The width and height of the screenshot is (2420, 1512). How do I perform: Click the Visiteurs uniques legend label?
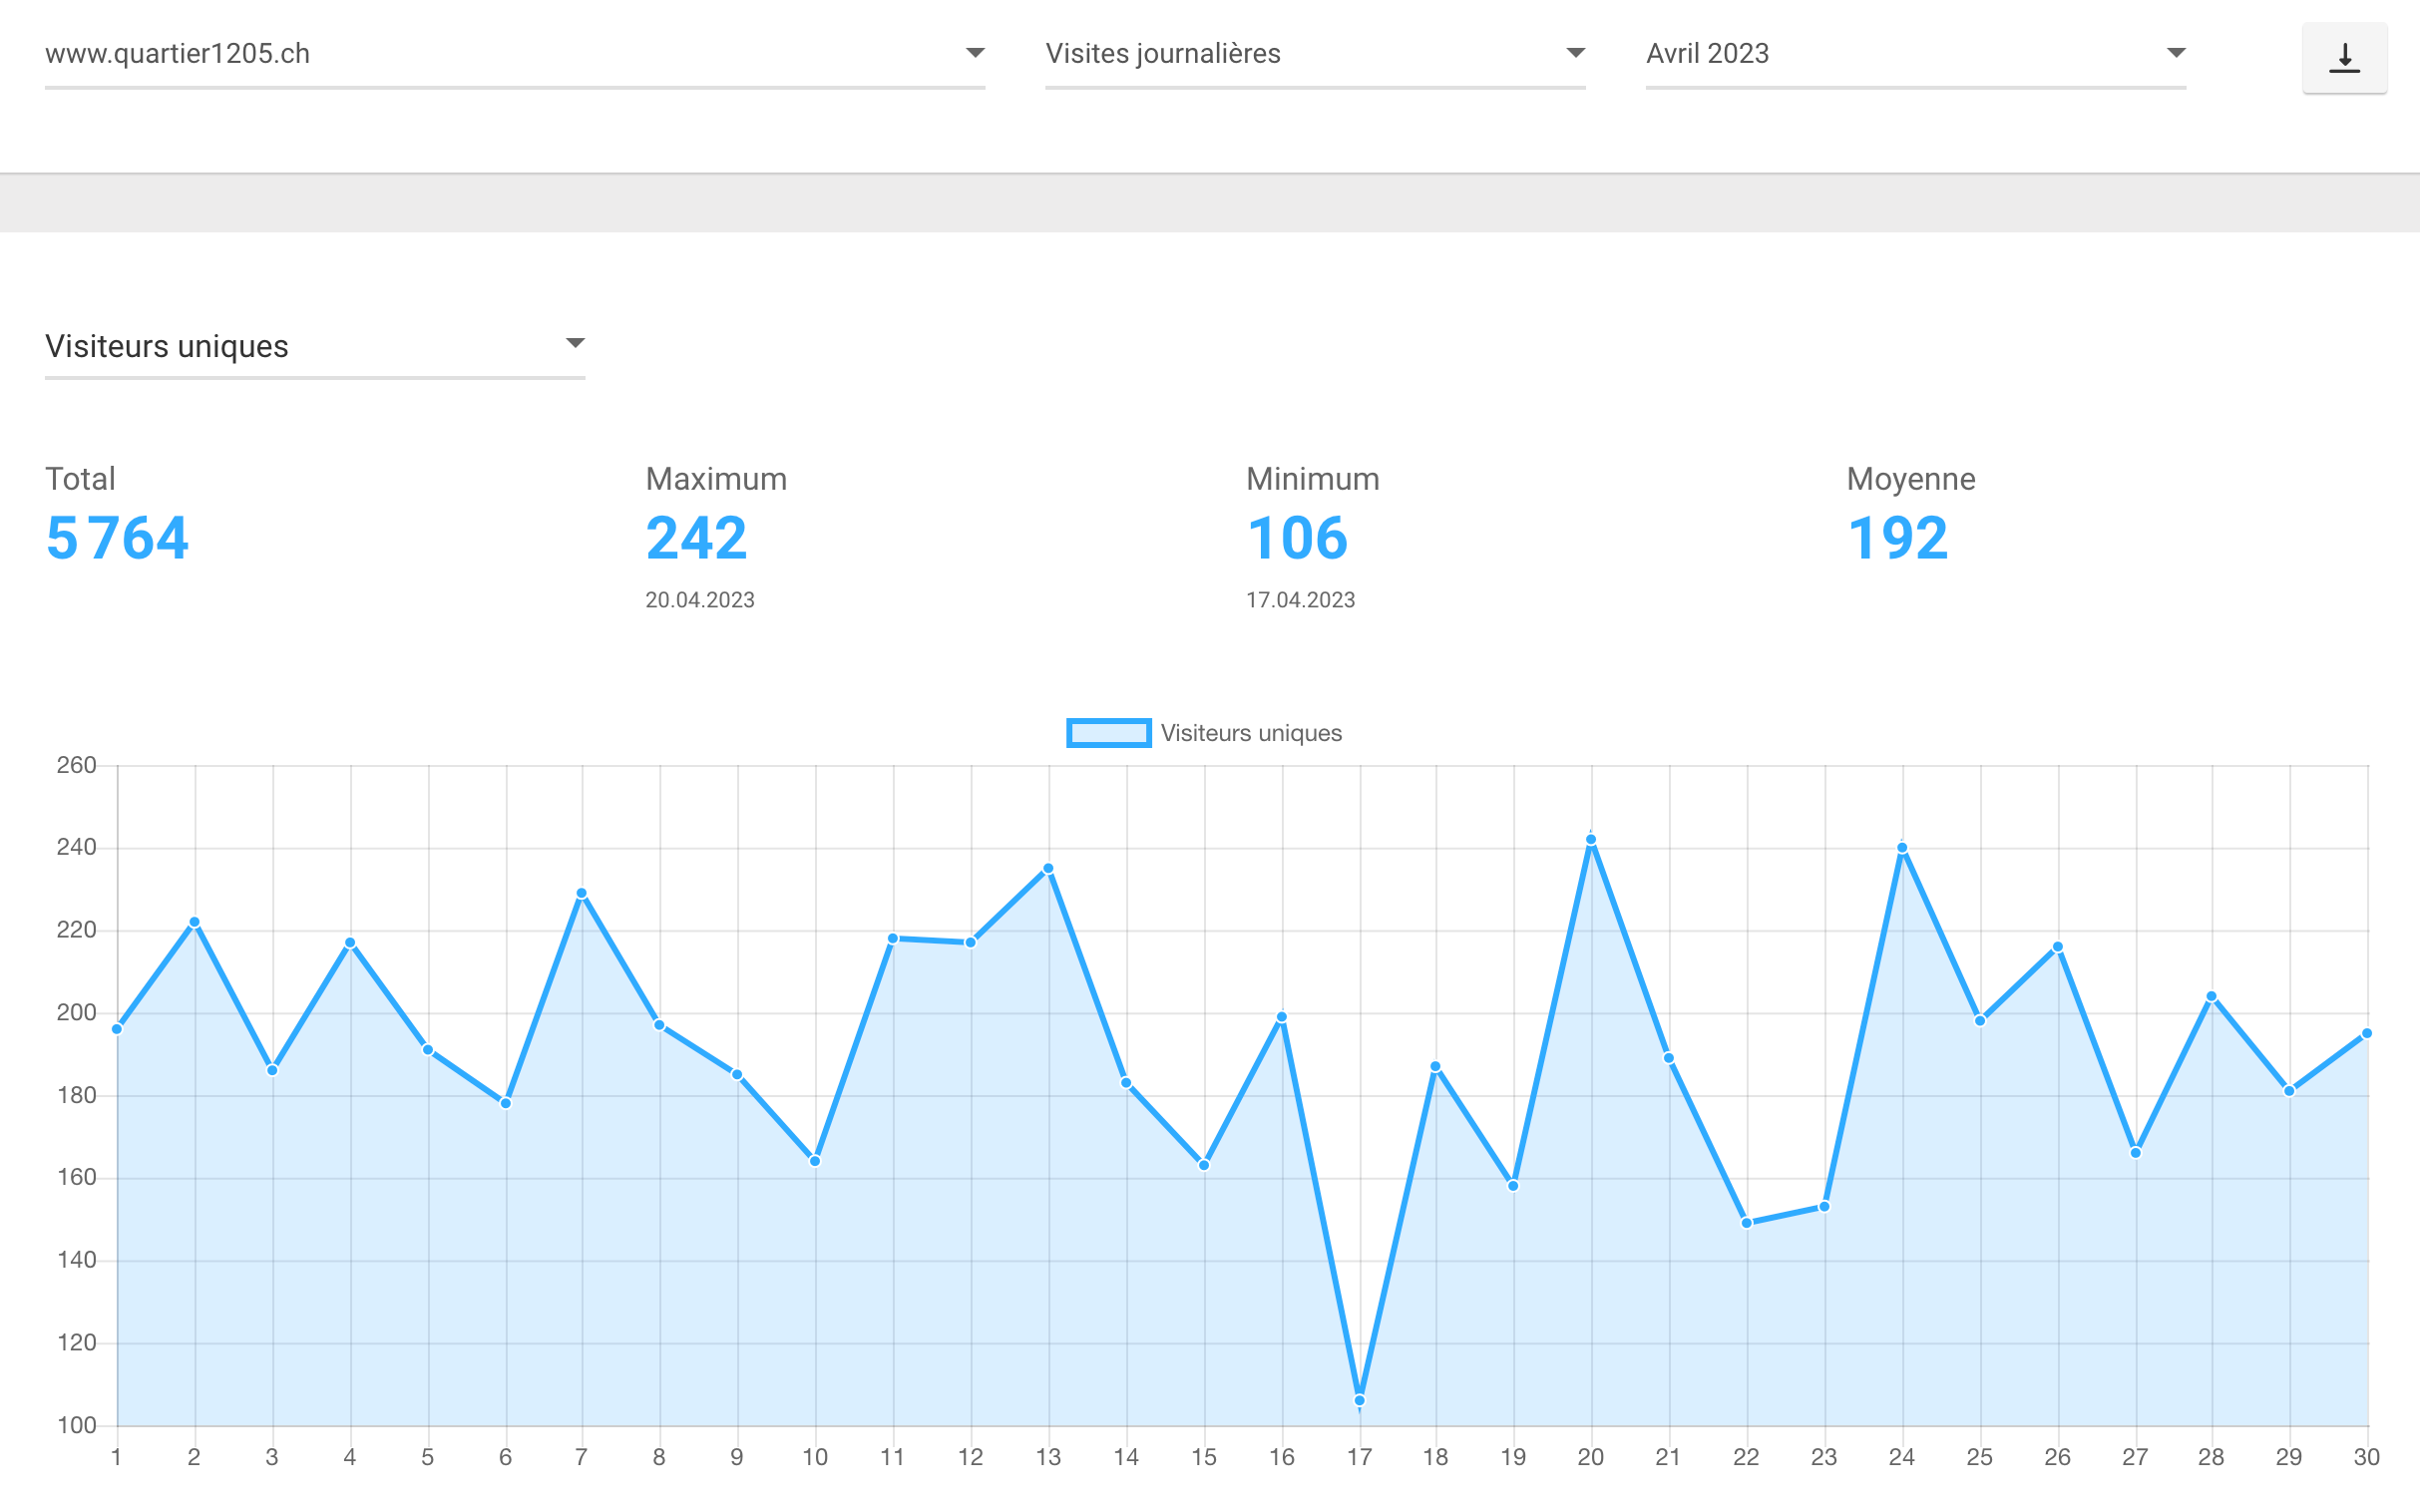tap(1251, 733)
